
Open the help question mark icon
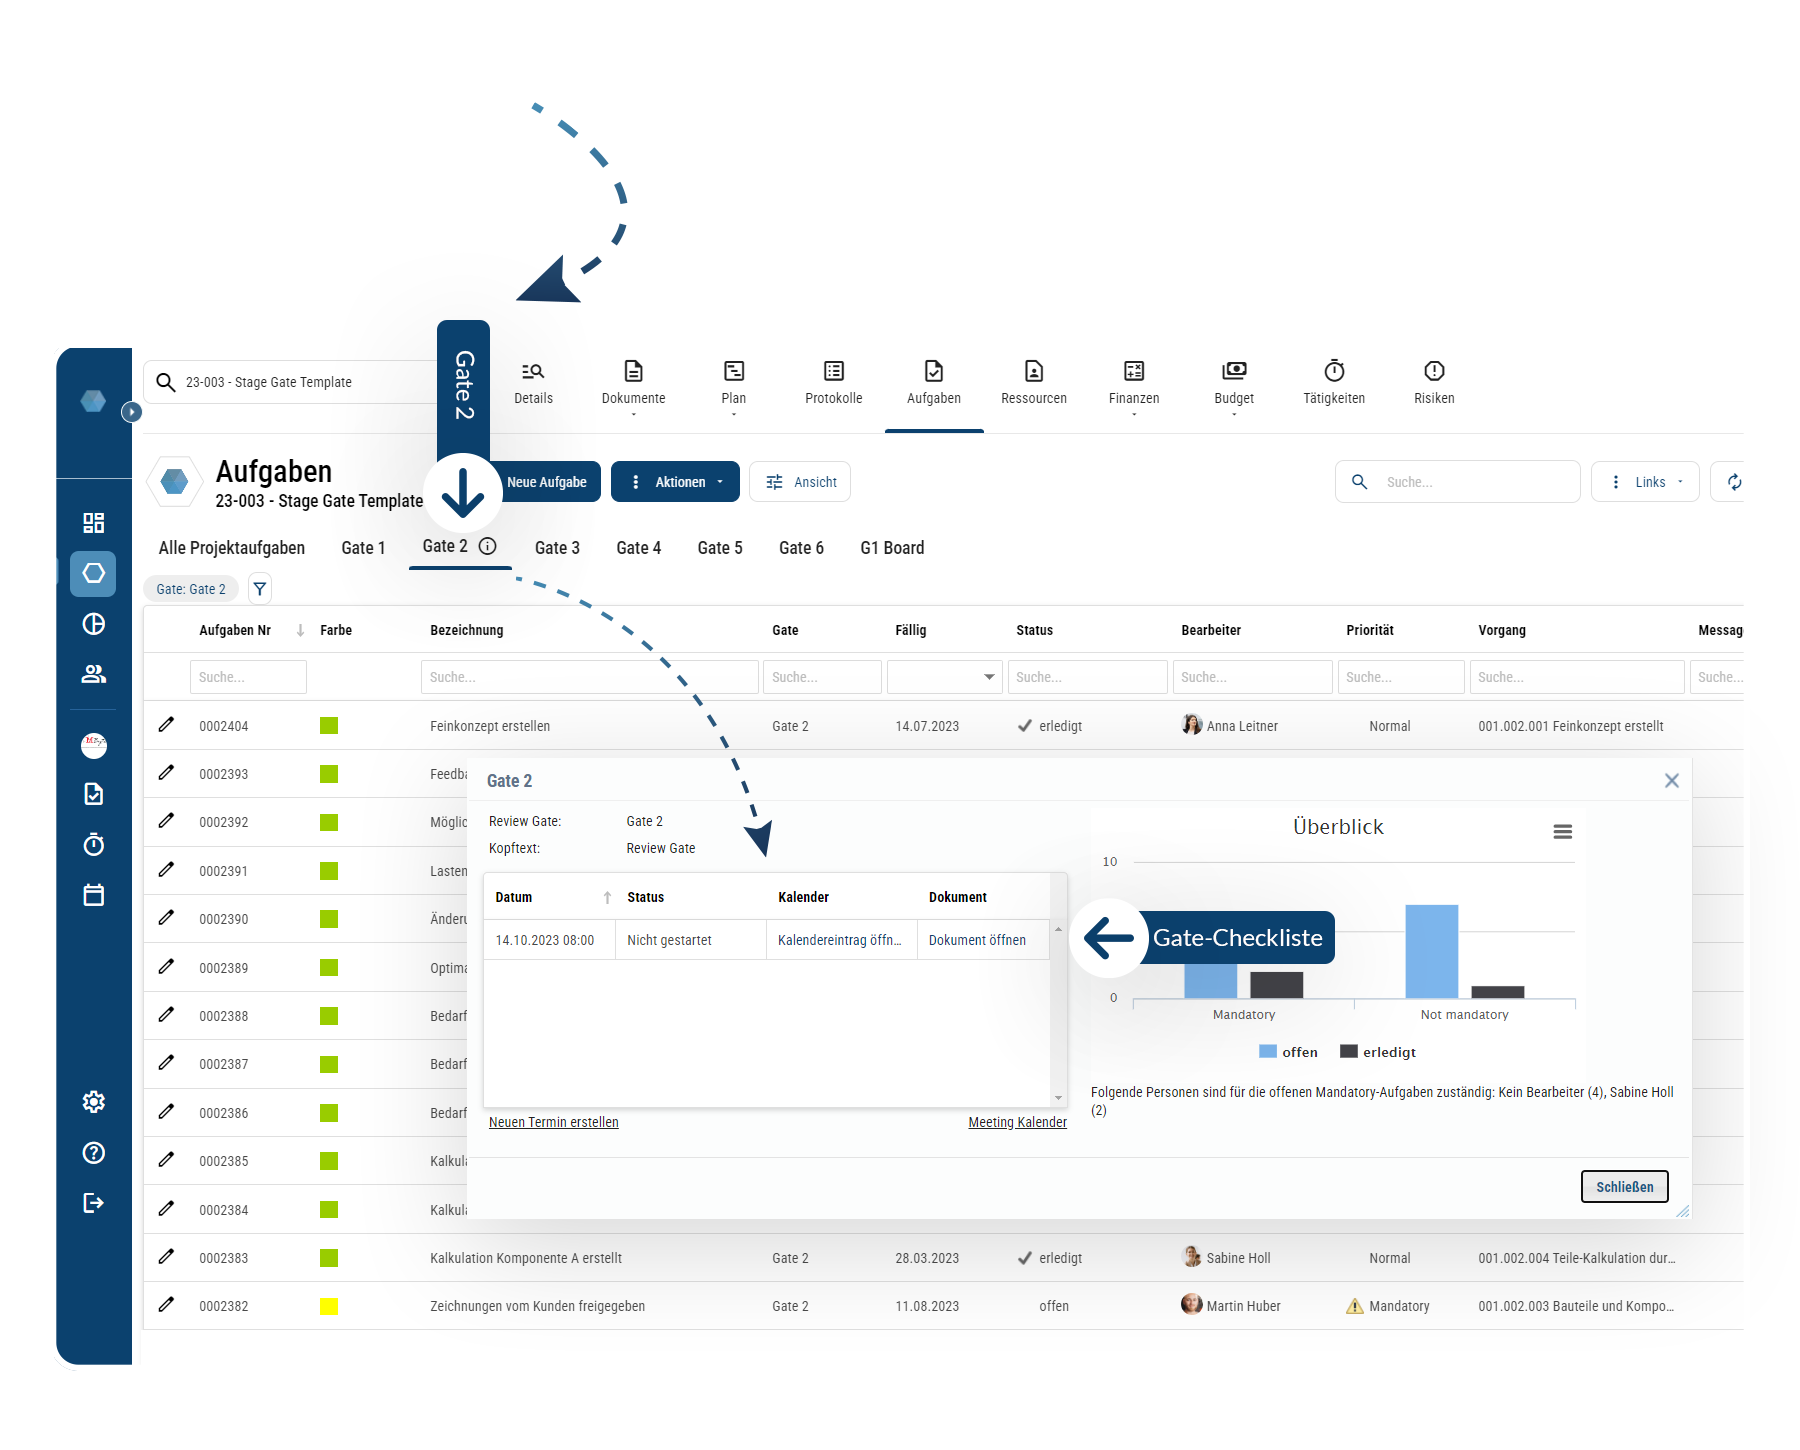93,1152
